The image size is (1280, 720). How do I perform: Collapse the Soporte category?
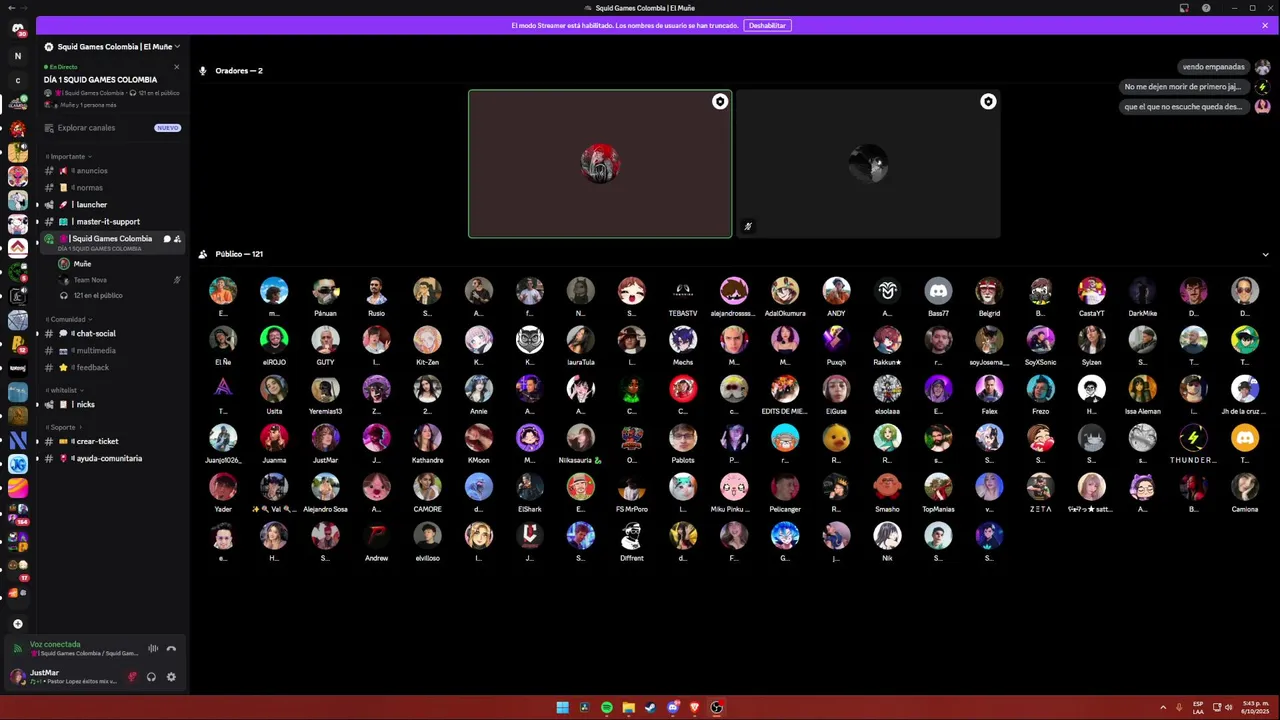pyautogui.click(x=64, y=427)
